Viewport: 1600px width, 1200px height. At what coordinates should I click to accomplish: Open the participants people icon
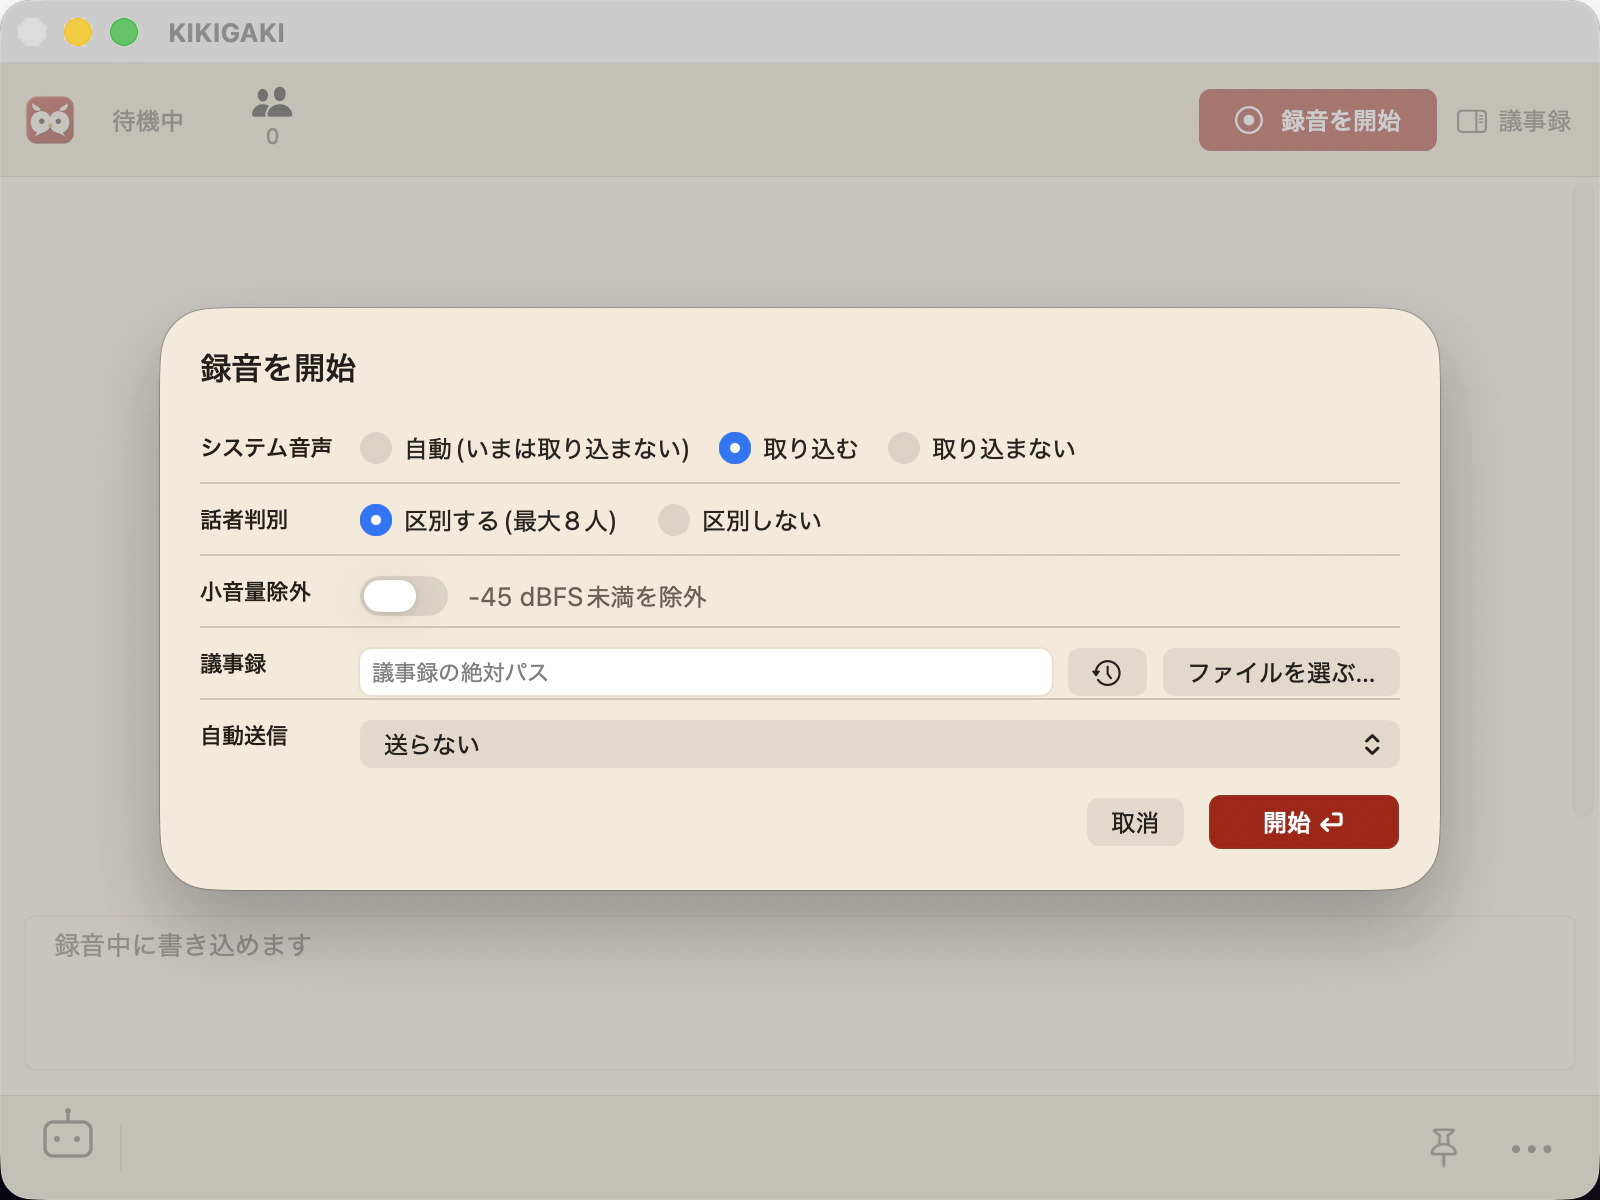coord(272,103)
